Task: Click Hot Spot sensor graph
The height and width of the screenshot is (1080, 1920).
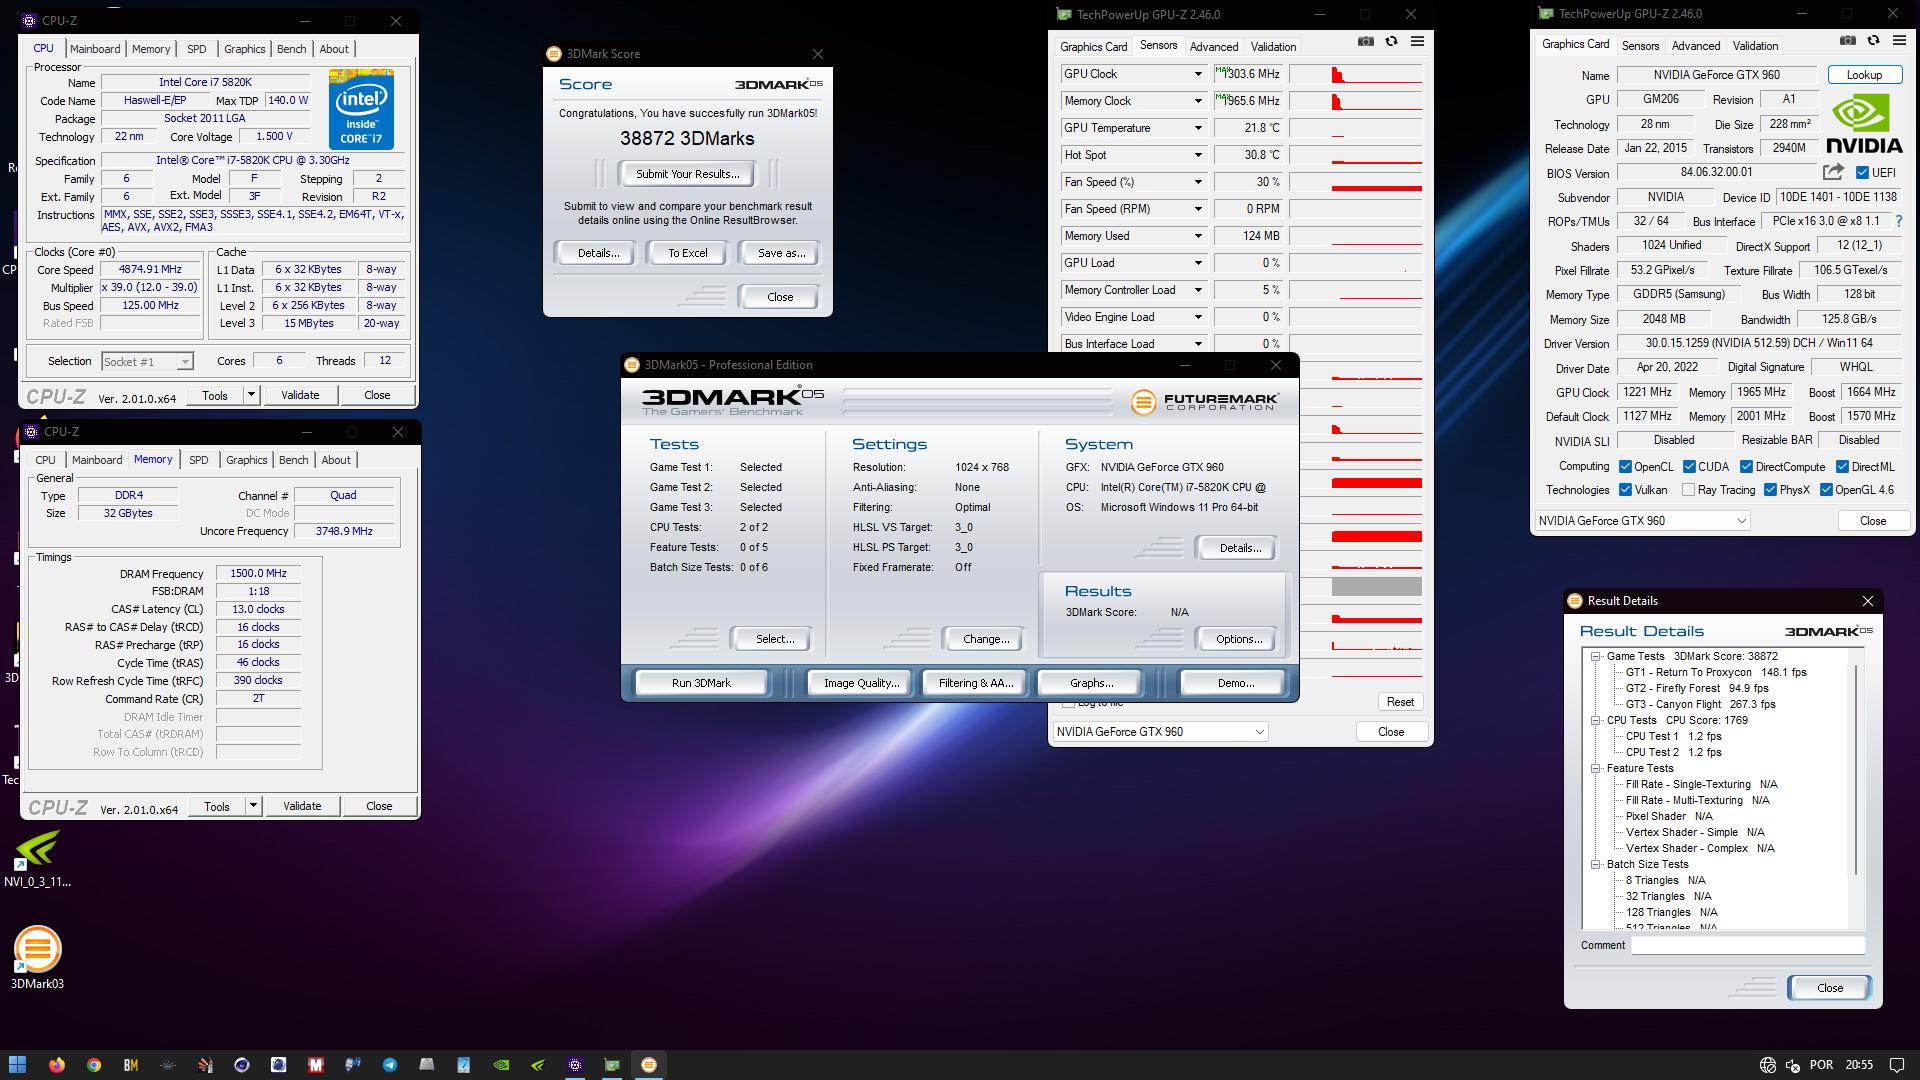Action: 1355,155
